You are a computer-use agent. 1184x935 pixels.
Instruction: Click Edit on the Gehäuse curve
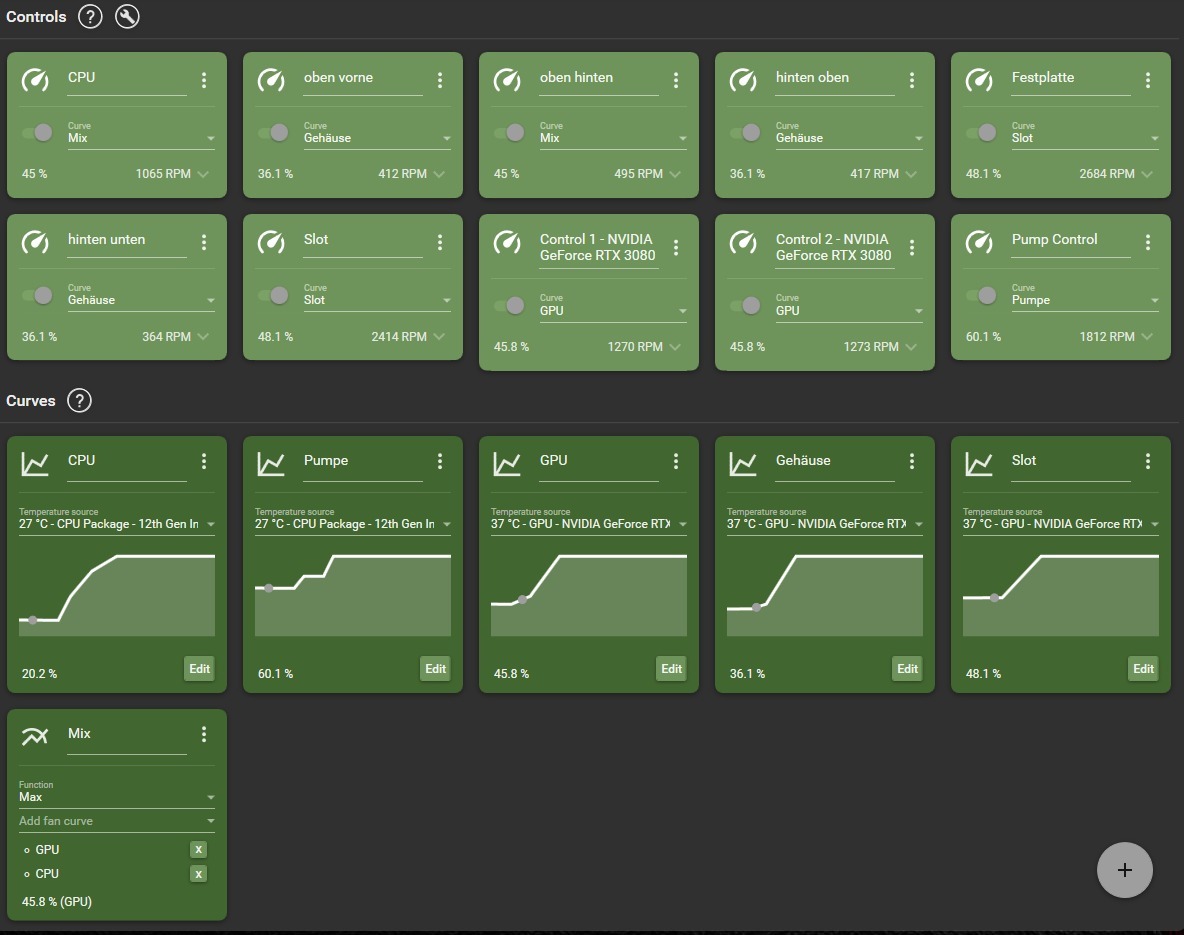(x=908, y=669)
